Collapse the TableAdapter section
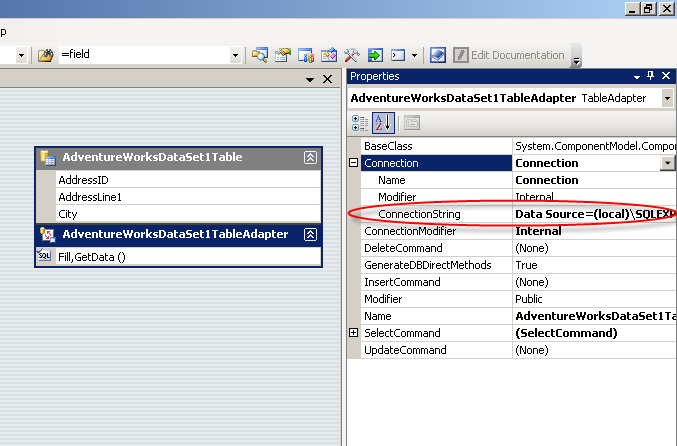The image size is (677, 446). point(310,234)
